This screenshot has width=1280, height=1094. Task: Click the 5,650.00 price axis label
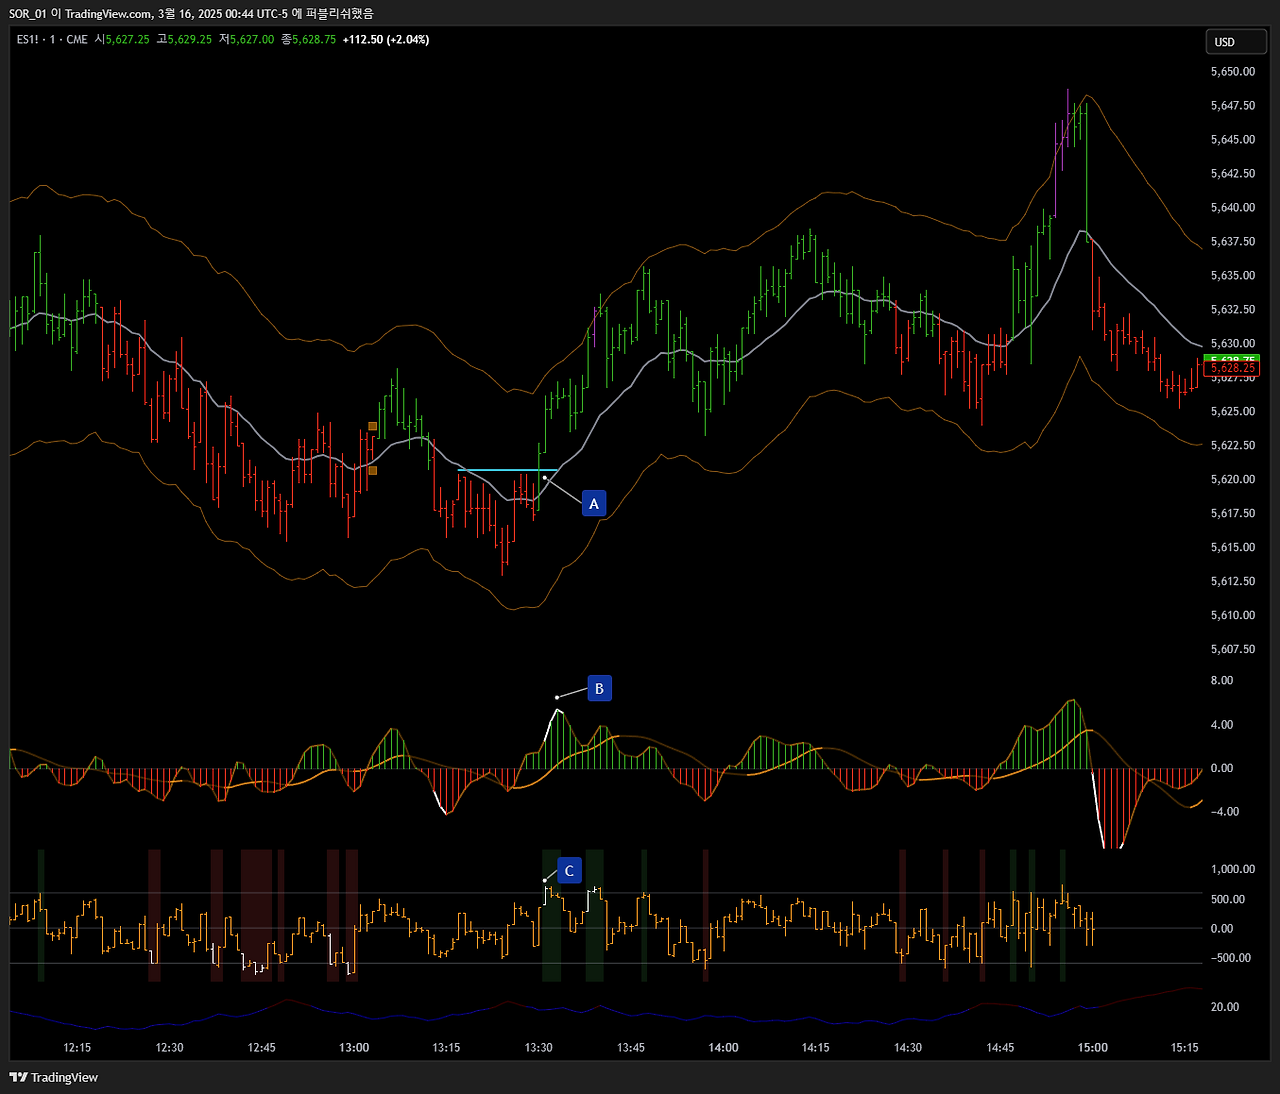tap(1232, 72)
